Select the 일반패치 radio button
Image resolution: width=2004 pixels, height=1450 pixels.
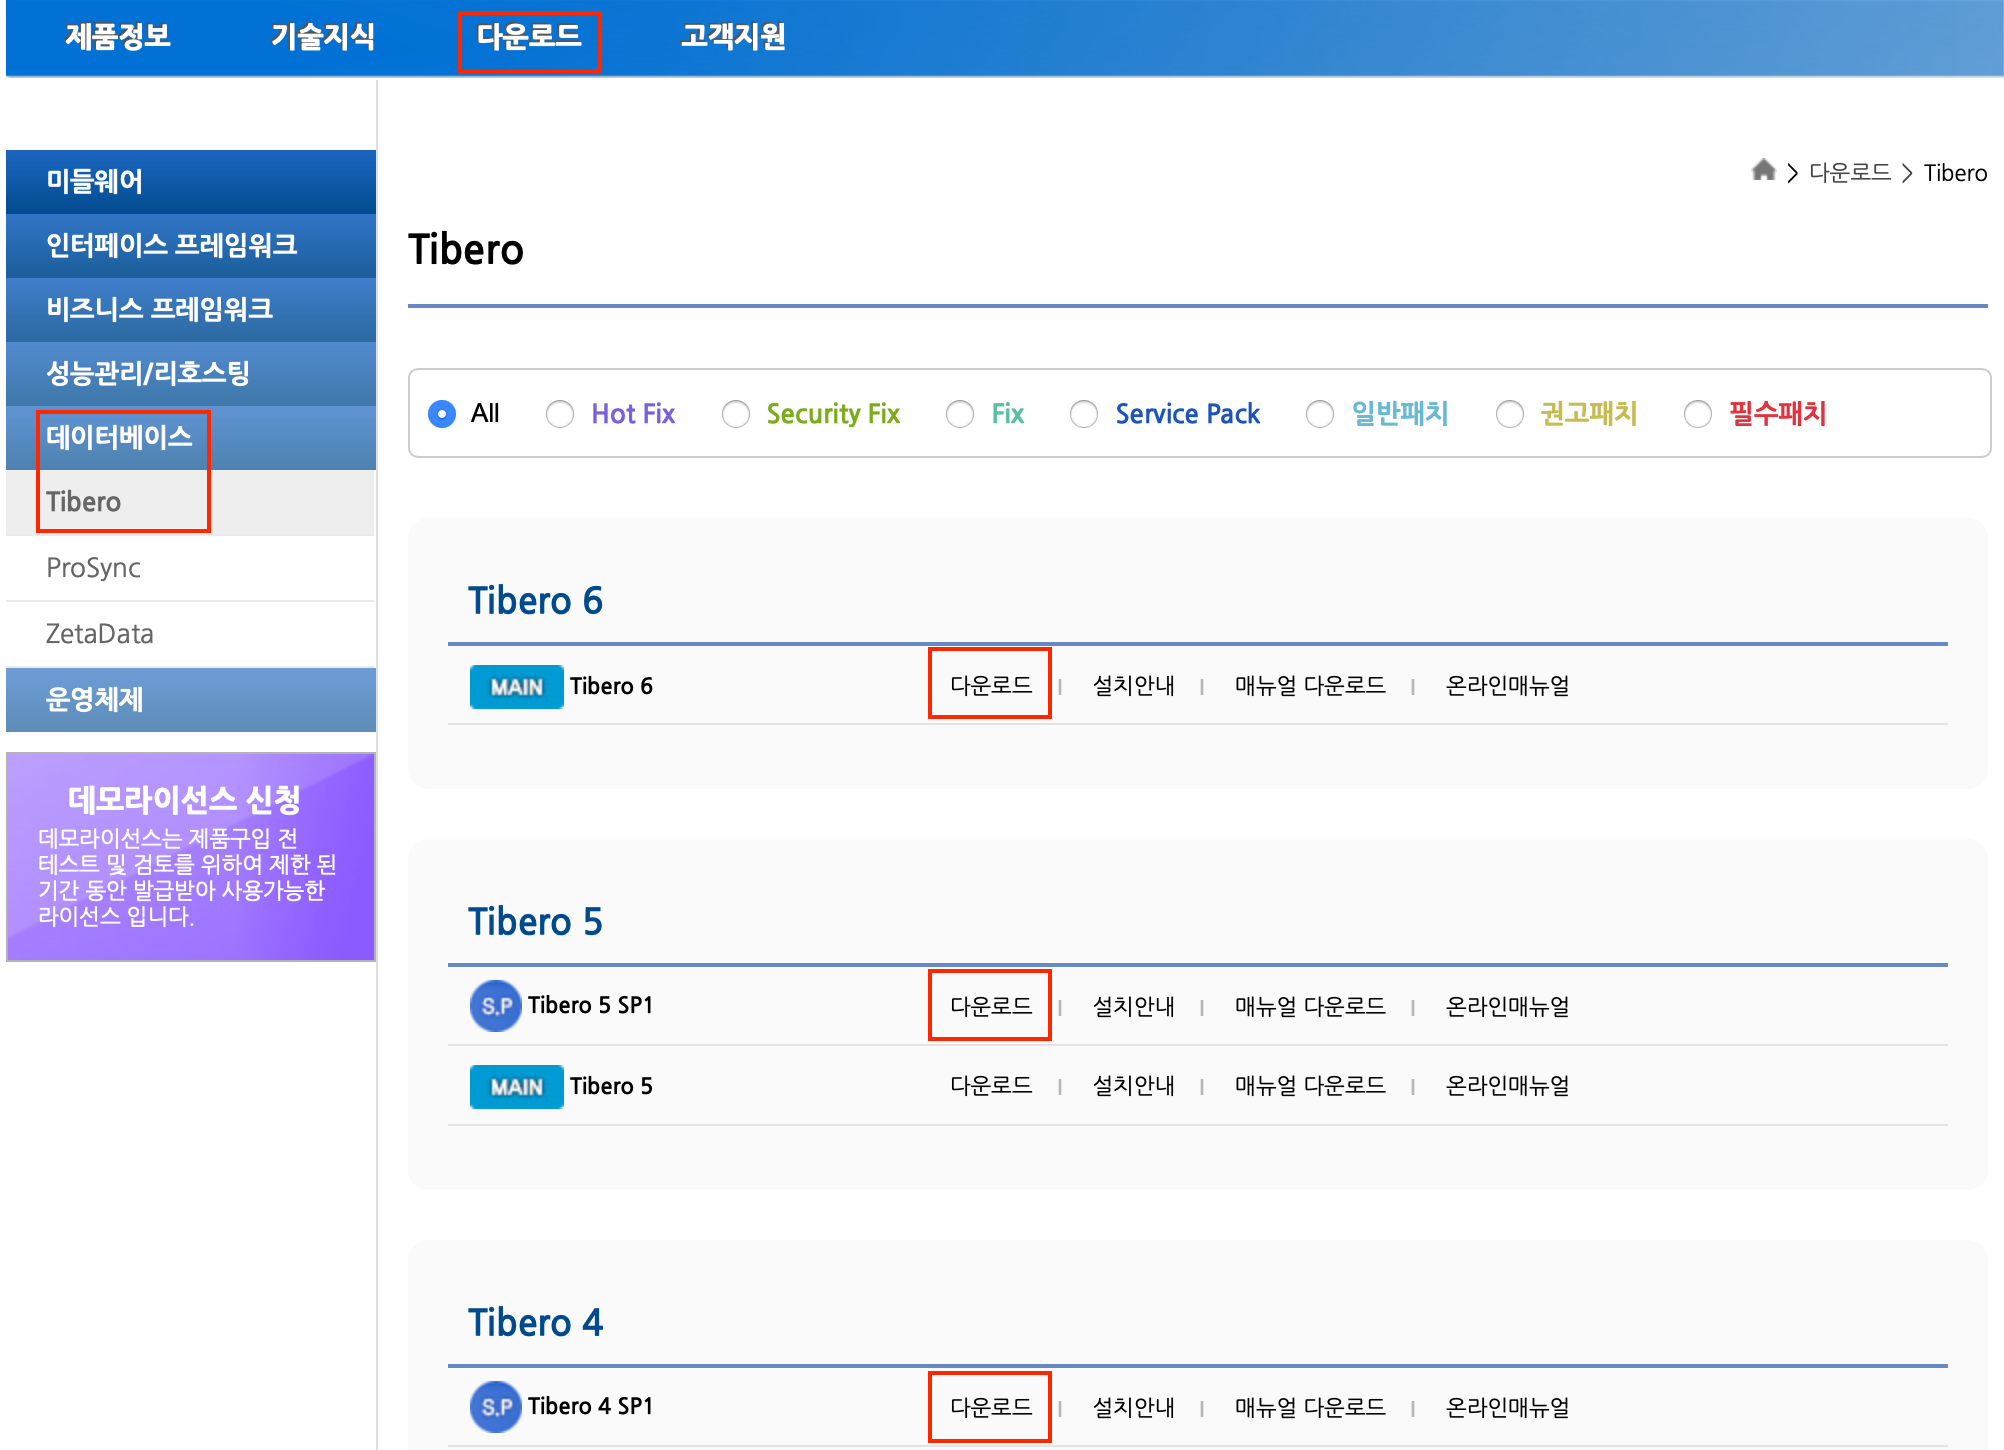[x=1320, y=414]
